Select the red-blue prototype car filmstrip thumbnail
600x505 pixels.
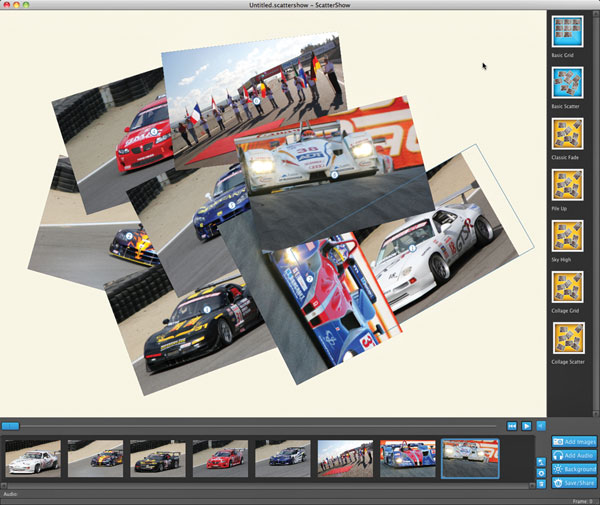(x=408, y=458)
